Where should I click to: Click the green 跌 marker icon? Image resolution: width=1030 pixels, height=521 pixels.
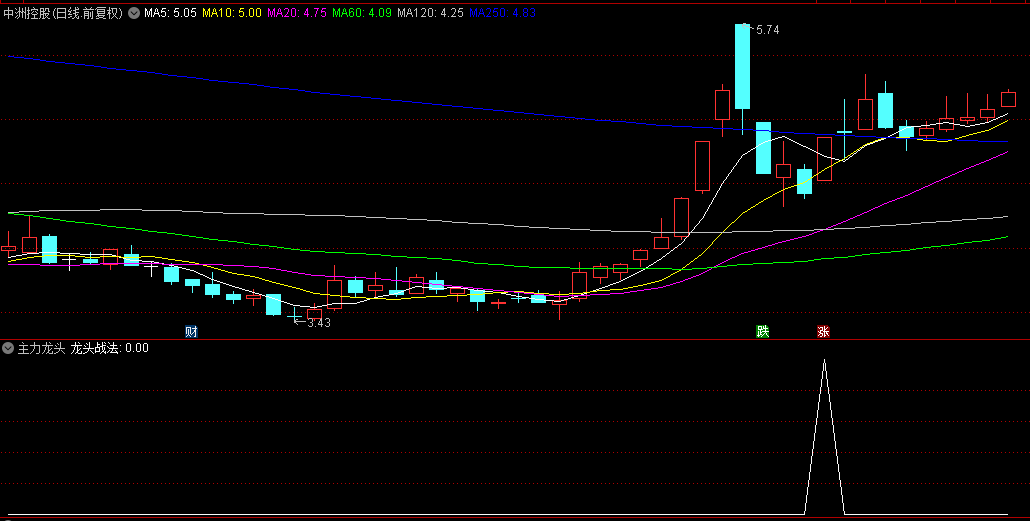point(762,332)
